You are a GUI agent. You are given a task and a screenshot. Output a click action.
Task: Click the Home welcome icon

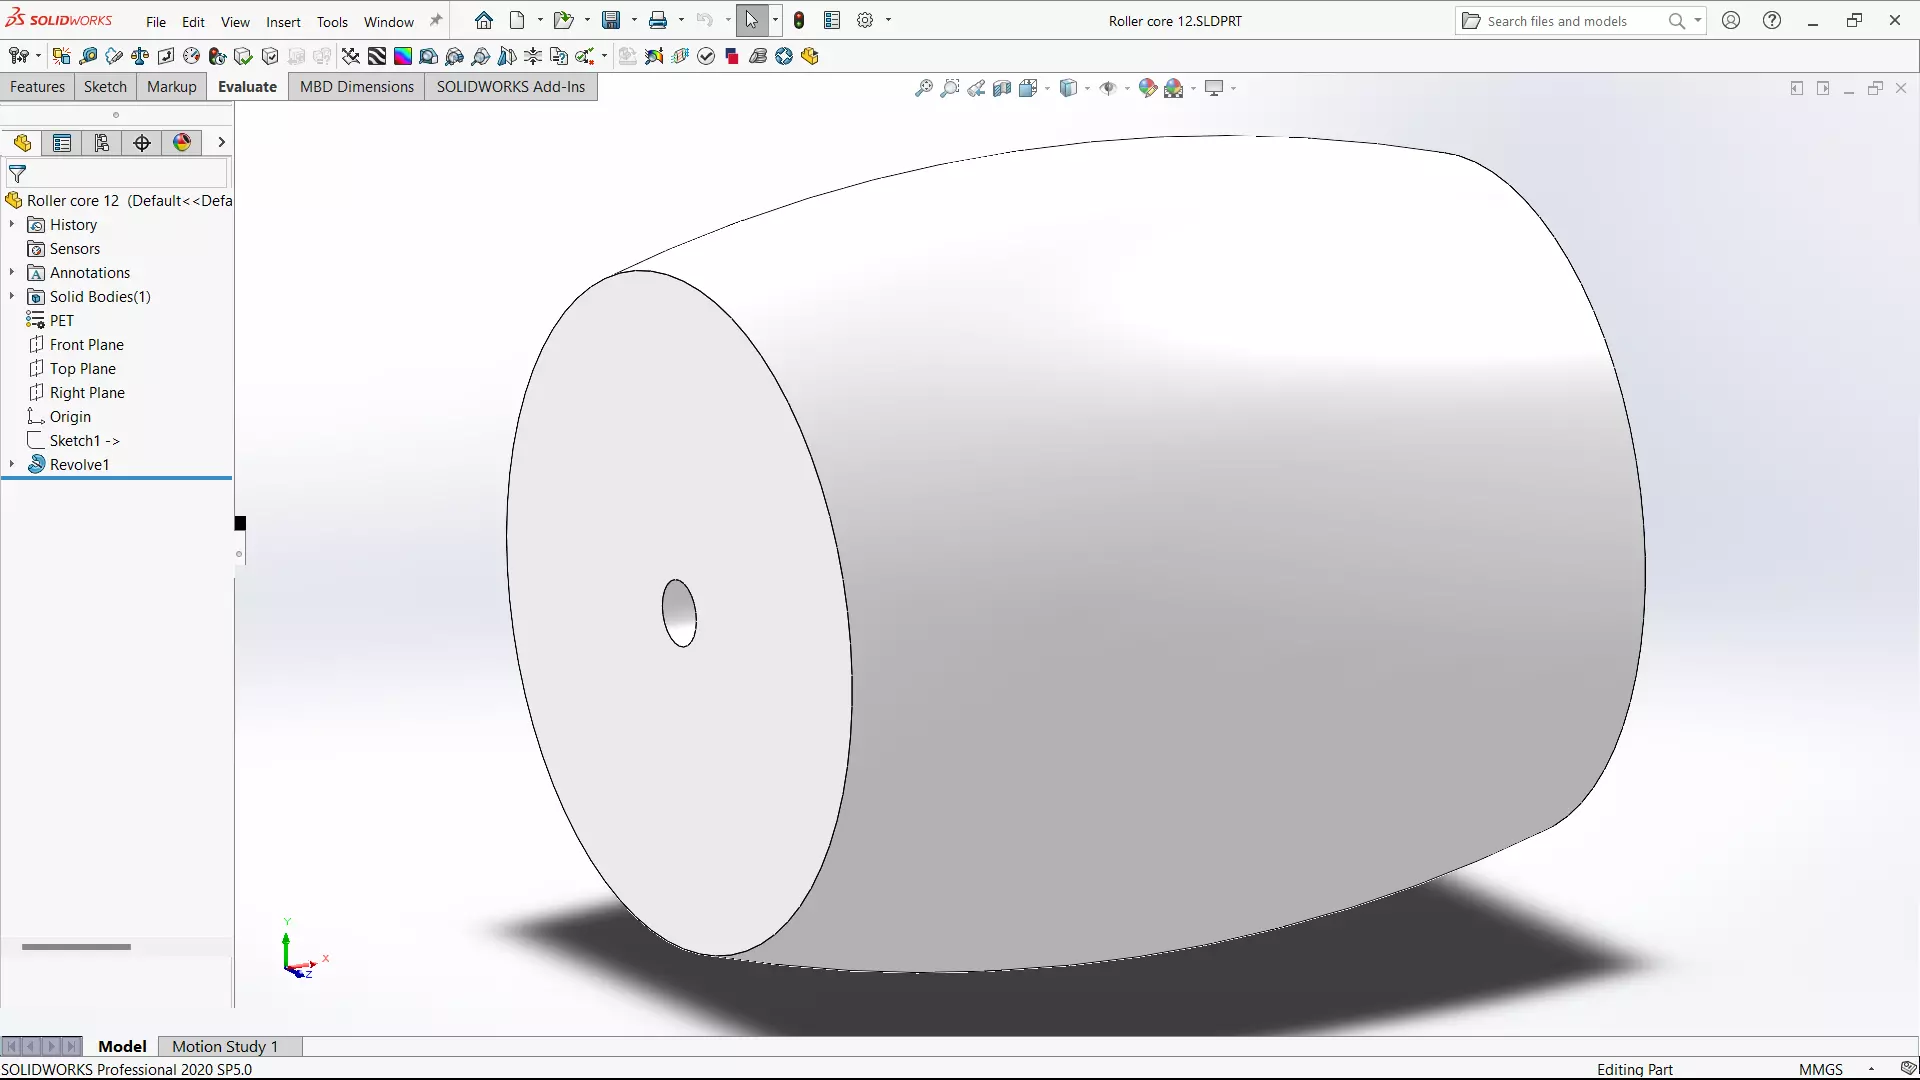point(484,20)
